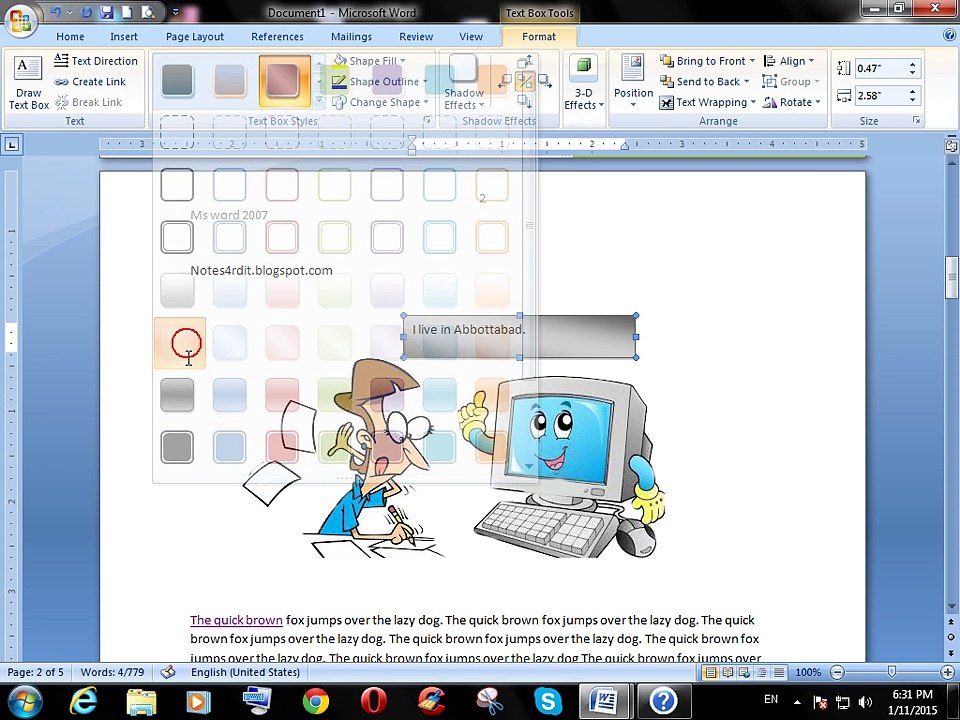This screenshot has width=960, height=720.
Task: Click Bring to Front
Action: [707, 61]
